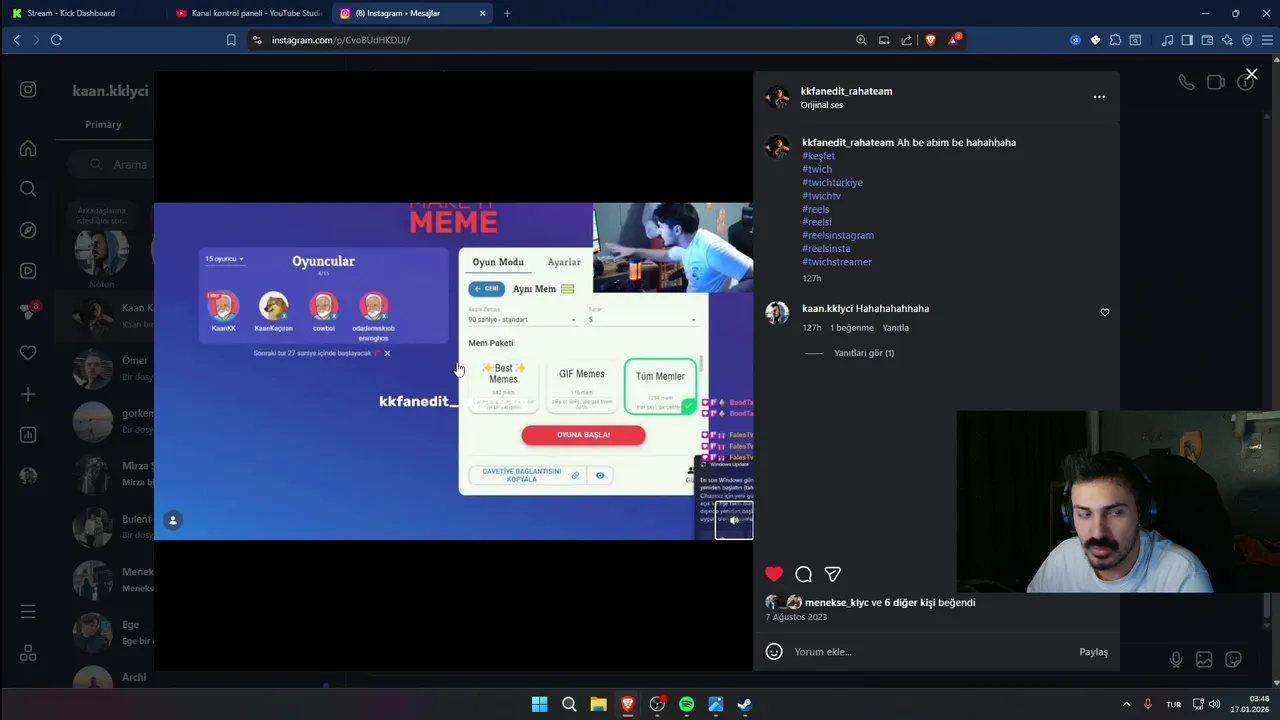This screenshot has width=1280, height=720.
Task: Open the emoji picker in comment box
Action: point(773,652)
